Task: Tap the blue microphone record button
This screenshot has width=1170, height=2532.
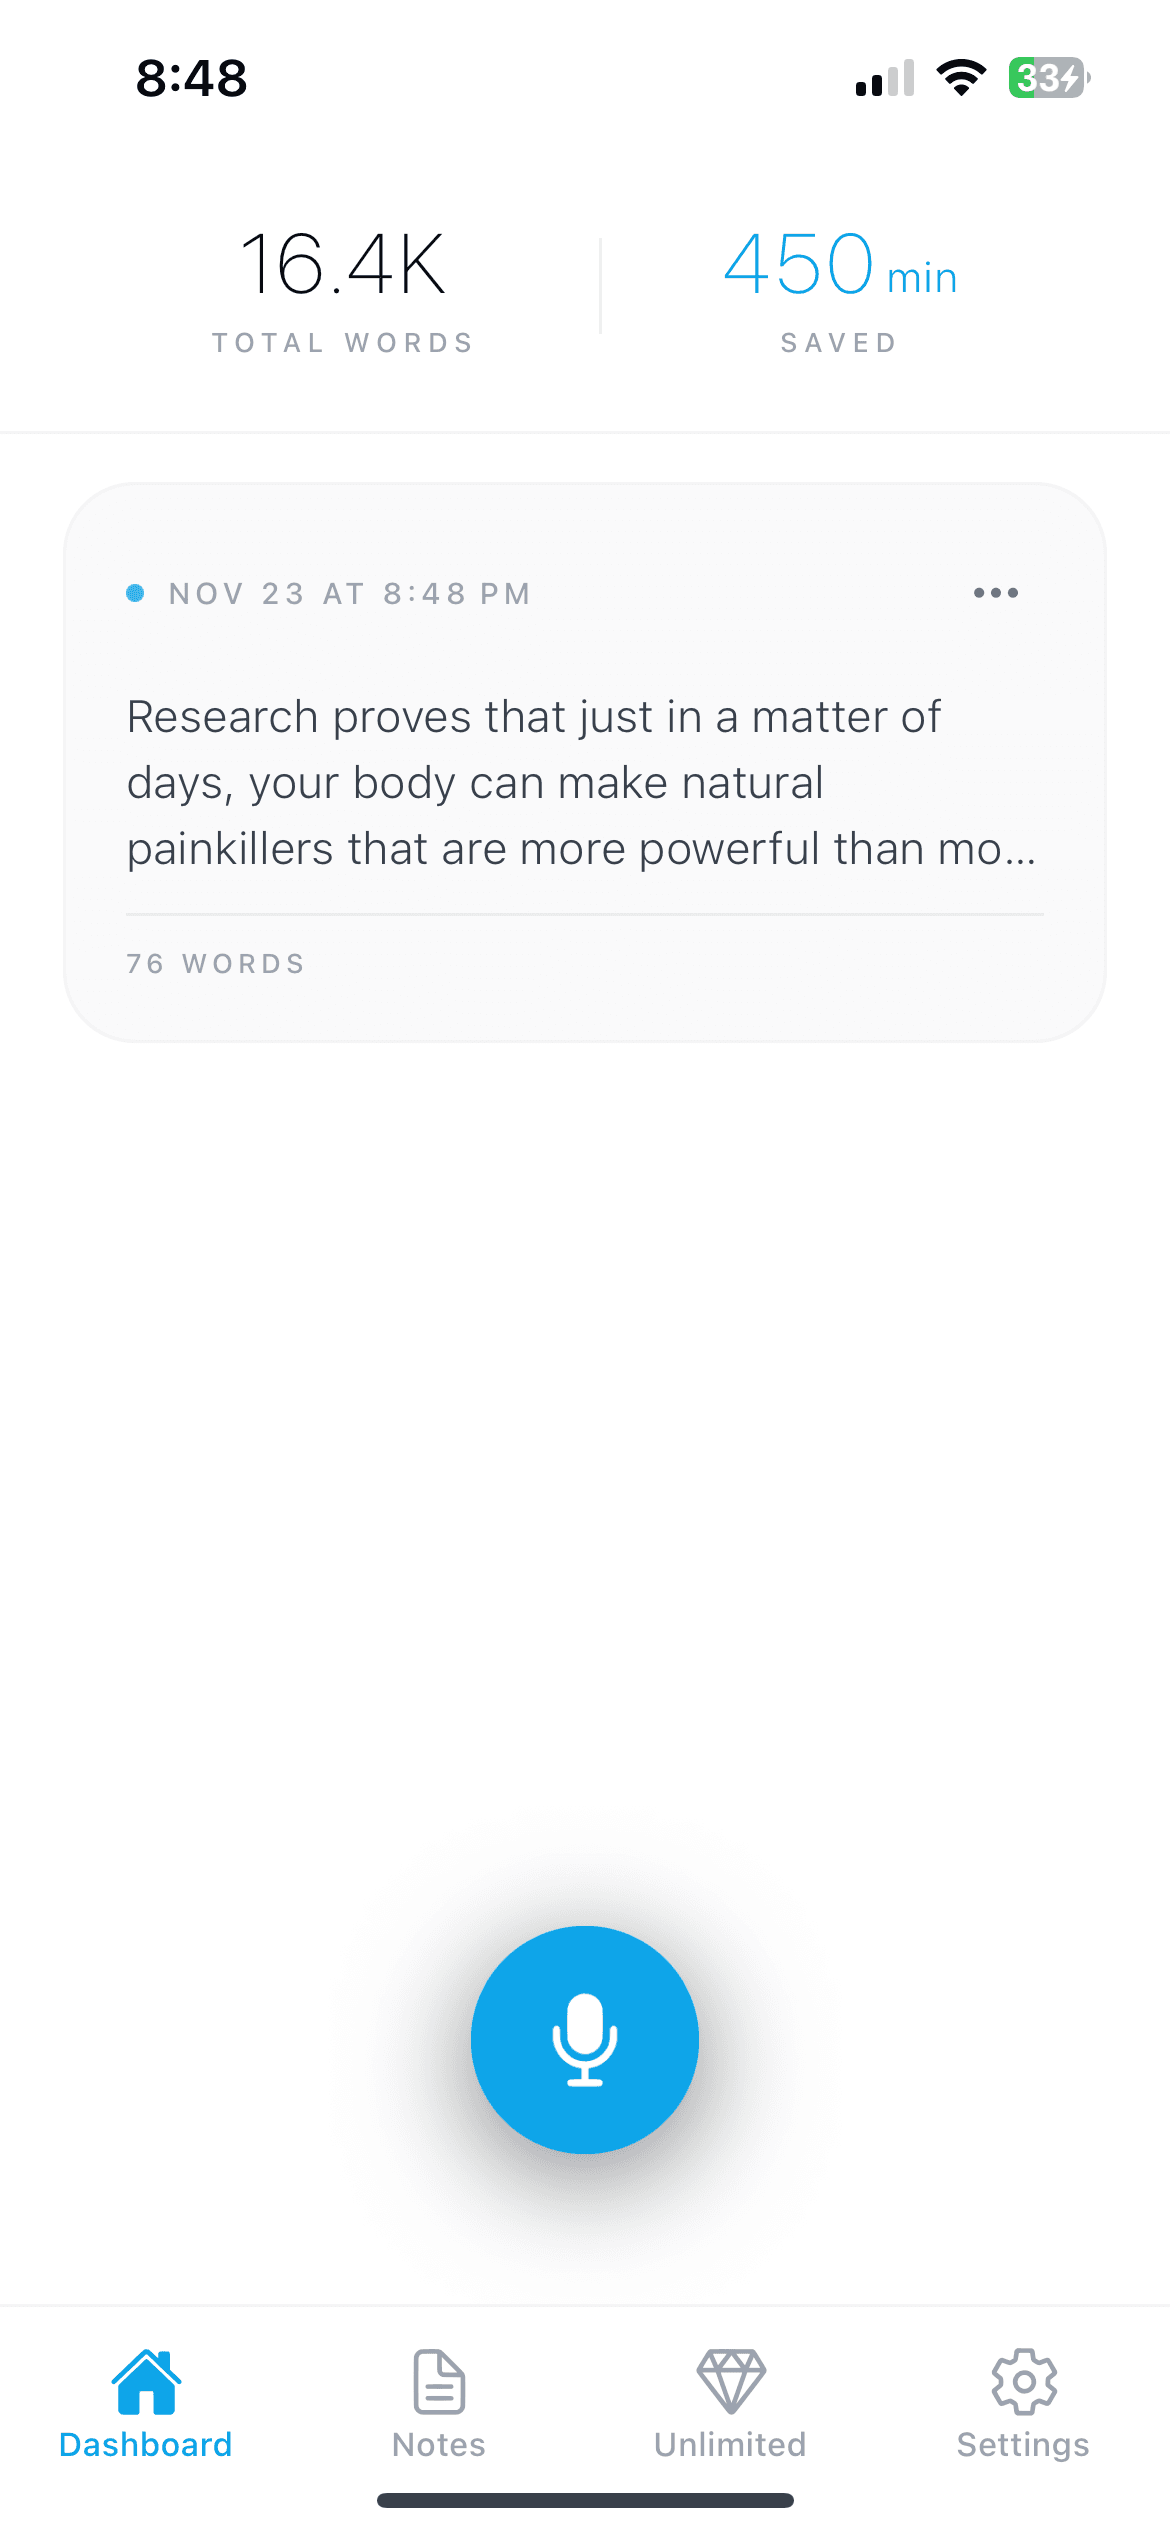Action: coord(585,2039)
